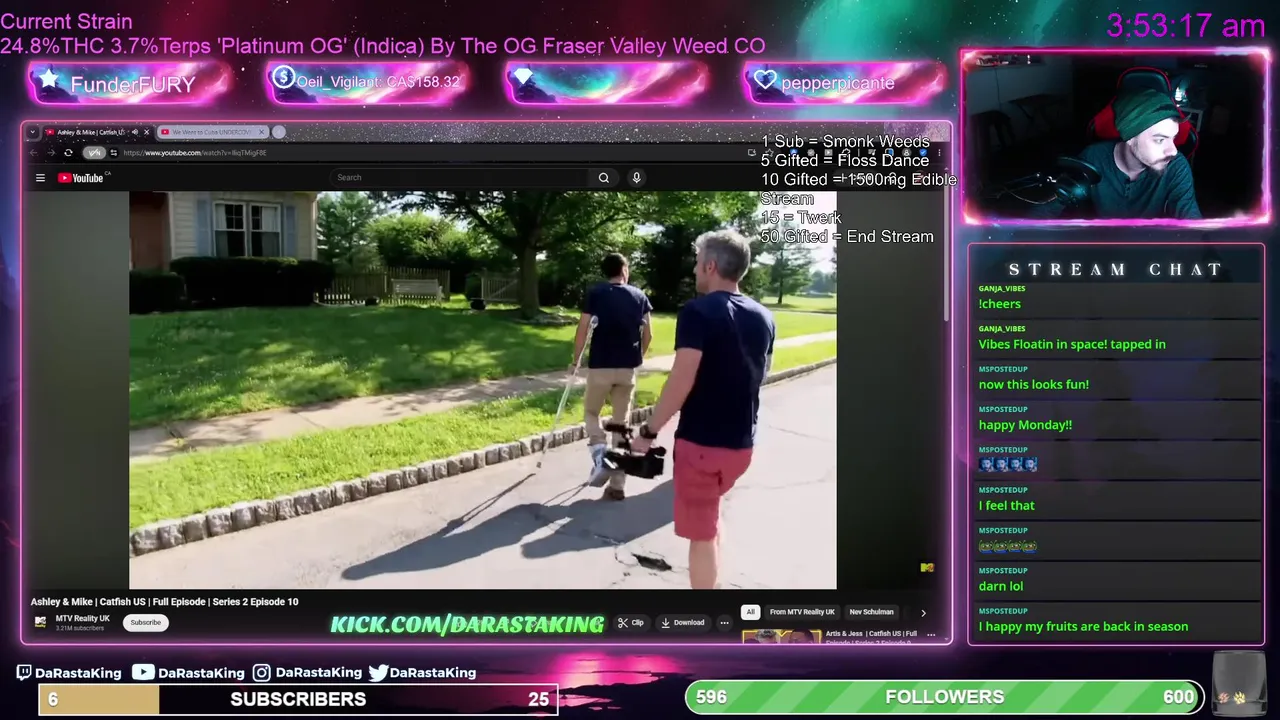
Task: Click the youtube.com address bar URL
Action: [x=196, y=153]
